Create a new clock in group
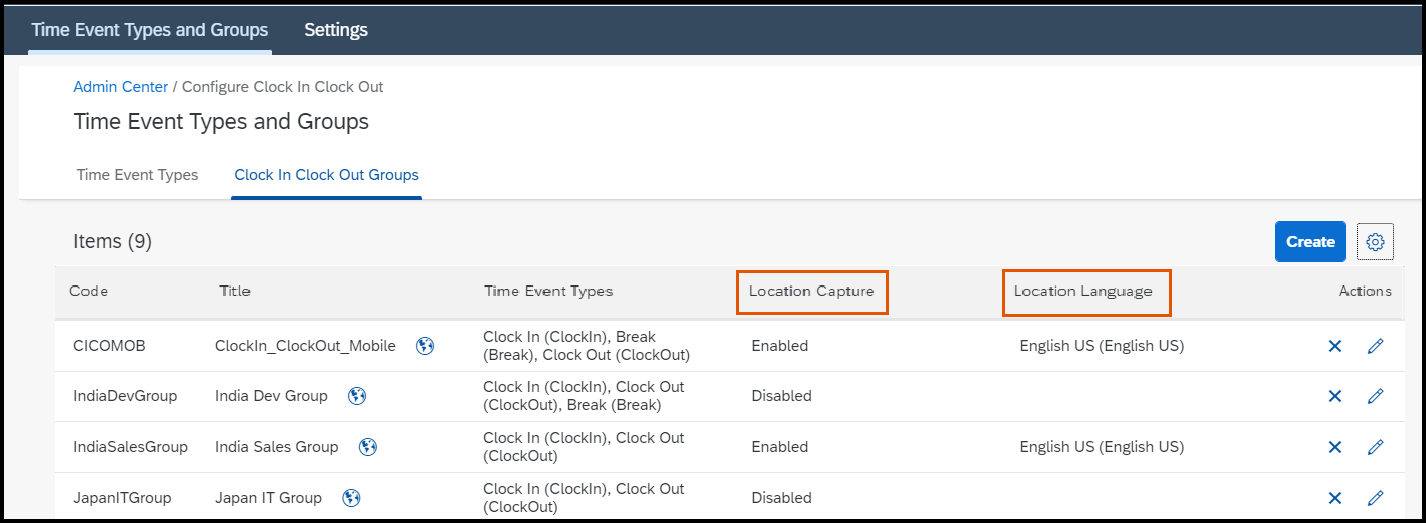 1310,242
